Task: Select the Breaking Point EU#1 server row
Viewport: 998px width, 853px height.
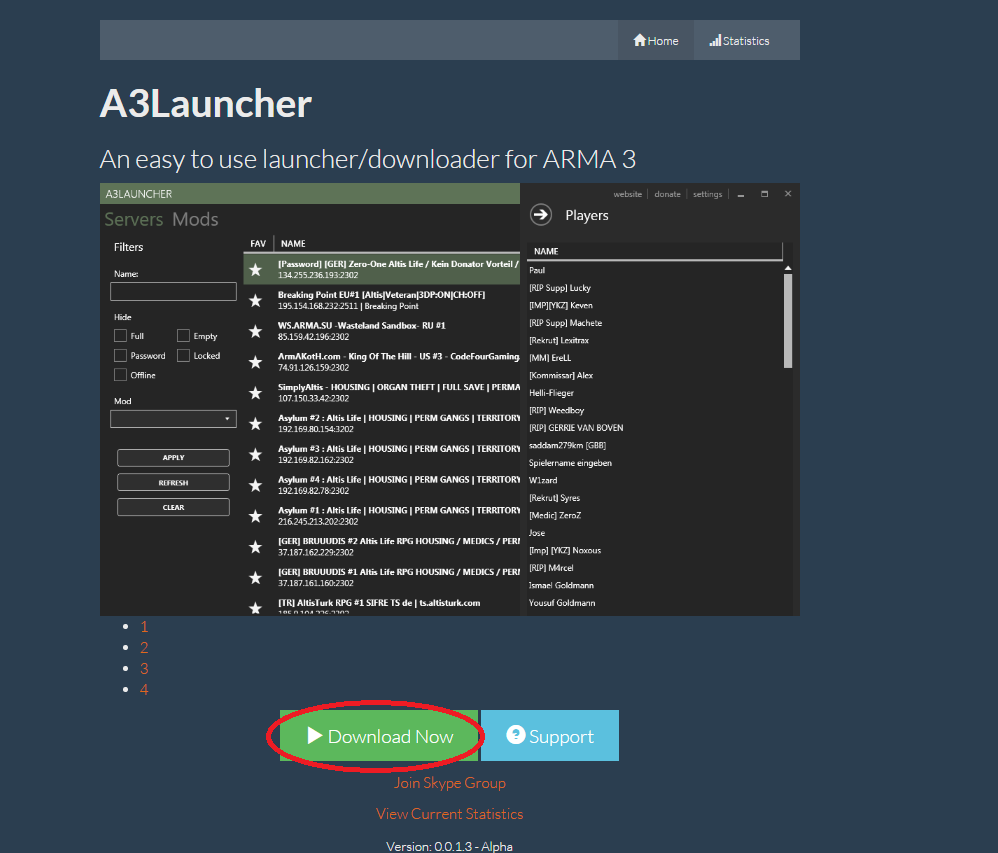Action: [x=382, y=300]
